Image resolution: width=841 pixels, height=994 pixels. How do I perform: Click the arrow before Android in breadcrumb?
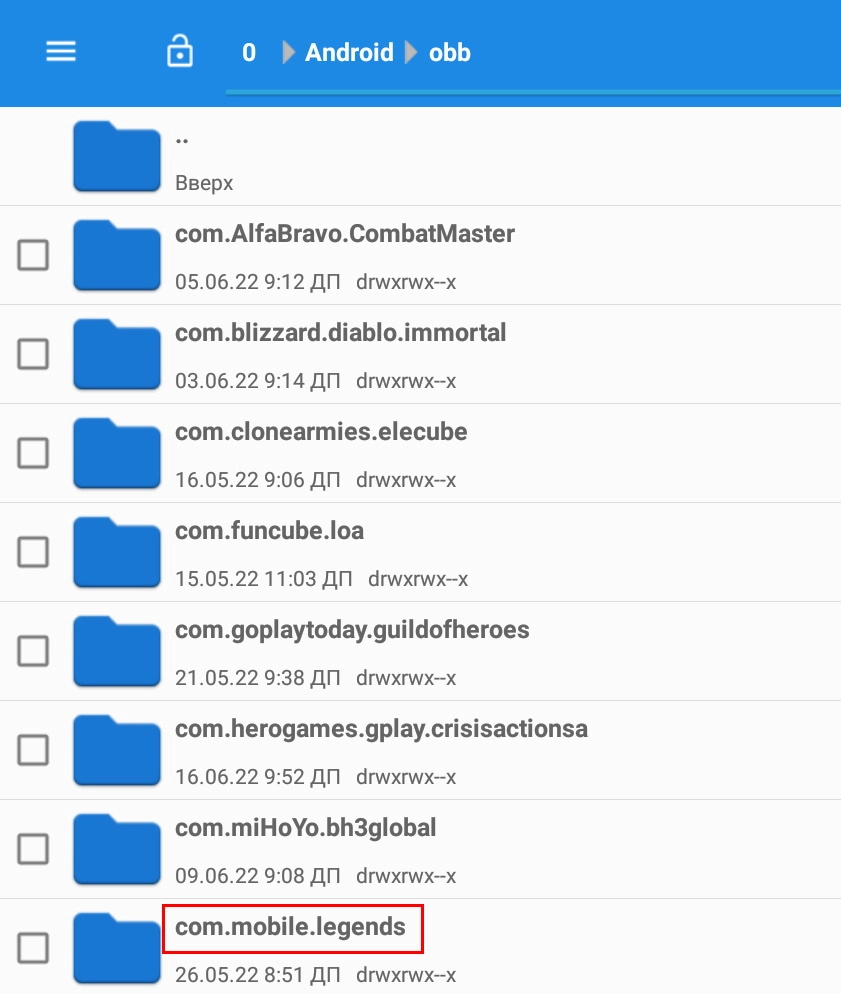288,52
